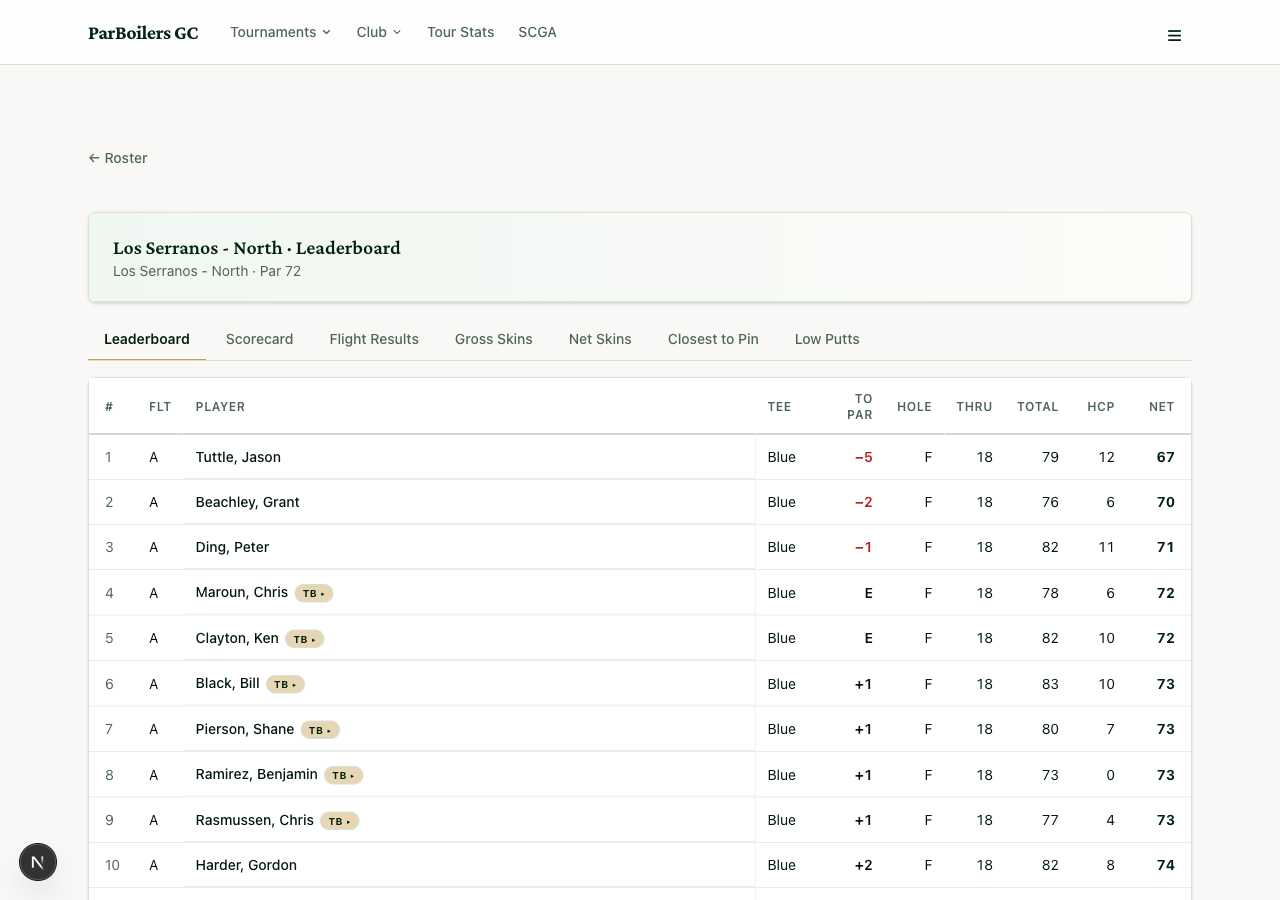Screen dimensions: 1280x900
Task: Click Tuttle's total score 79
Action: 1050,457
